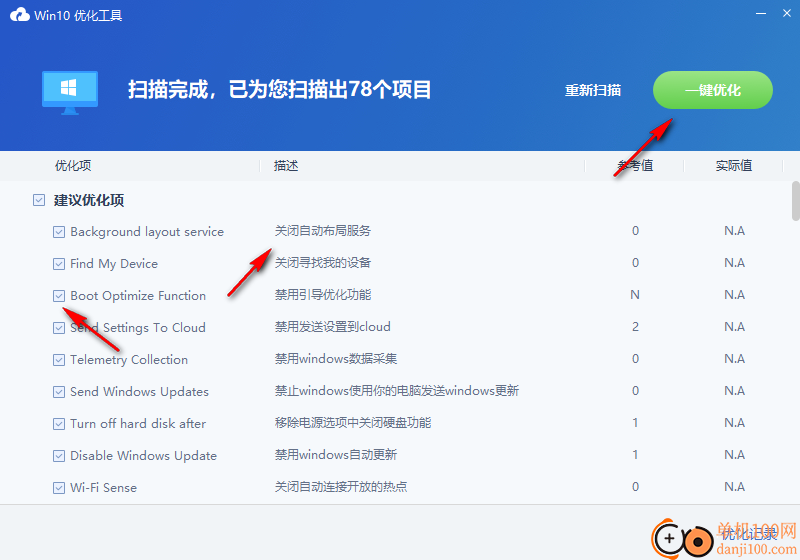This screenshot has width=800, height=560.
Task: Click description '禁用windows自动更新'
Action: click(x=336, y=455)
